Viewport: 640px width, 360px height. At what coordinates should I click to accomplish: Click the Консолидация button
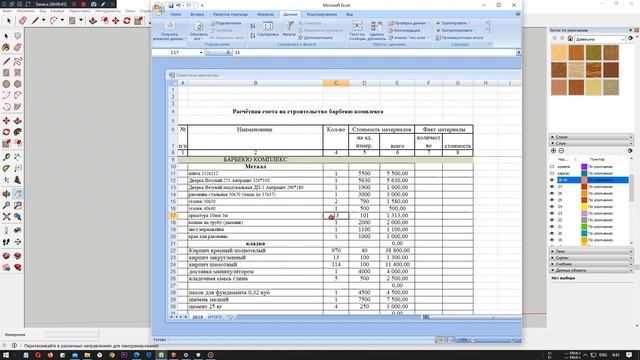[x=404, y=30]
